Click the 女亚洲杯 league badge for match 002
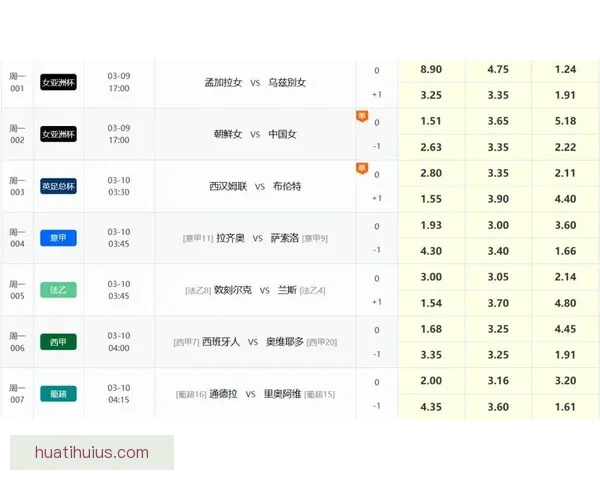Viewport: 600px width, 480px height. (59, 134)
